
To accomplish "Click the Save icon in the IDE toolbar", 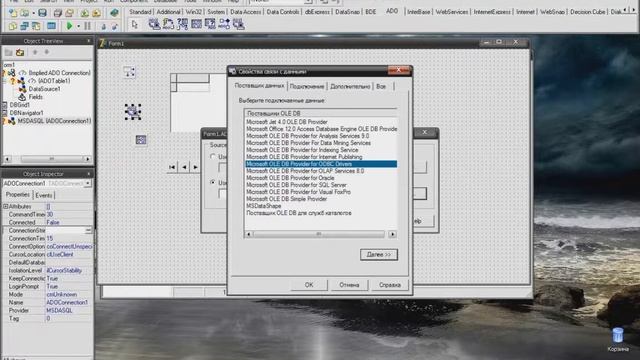I will pos(42,13).
